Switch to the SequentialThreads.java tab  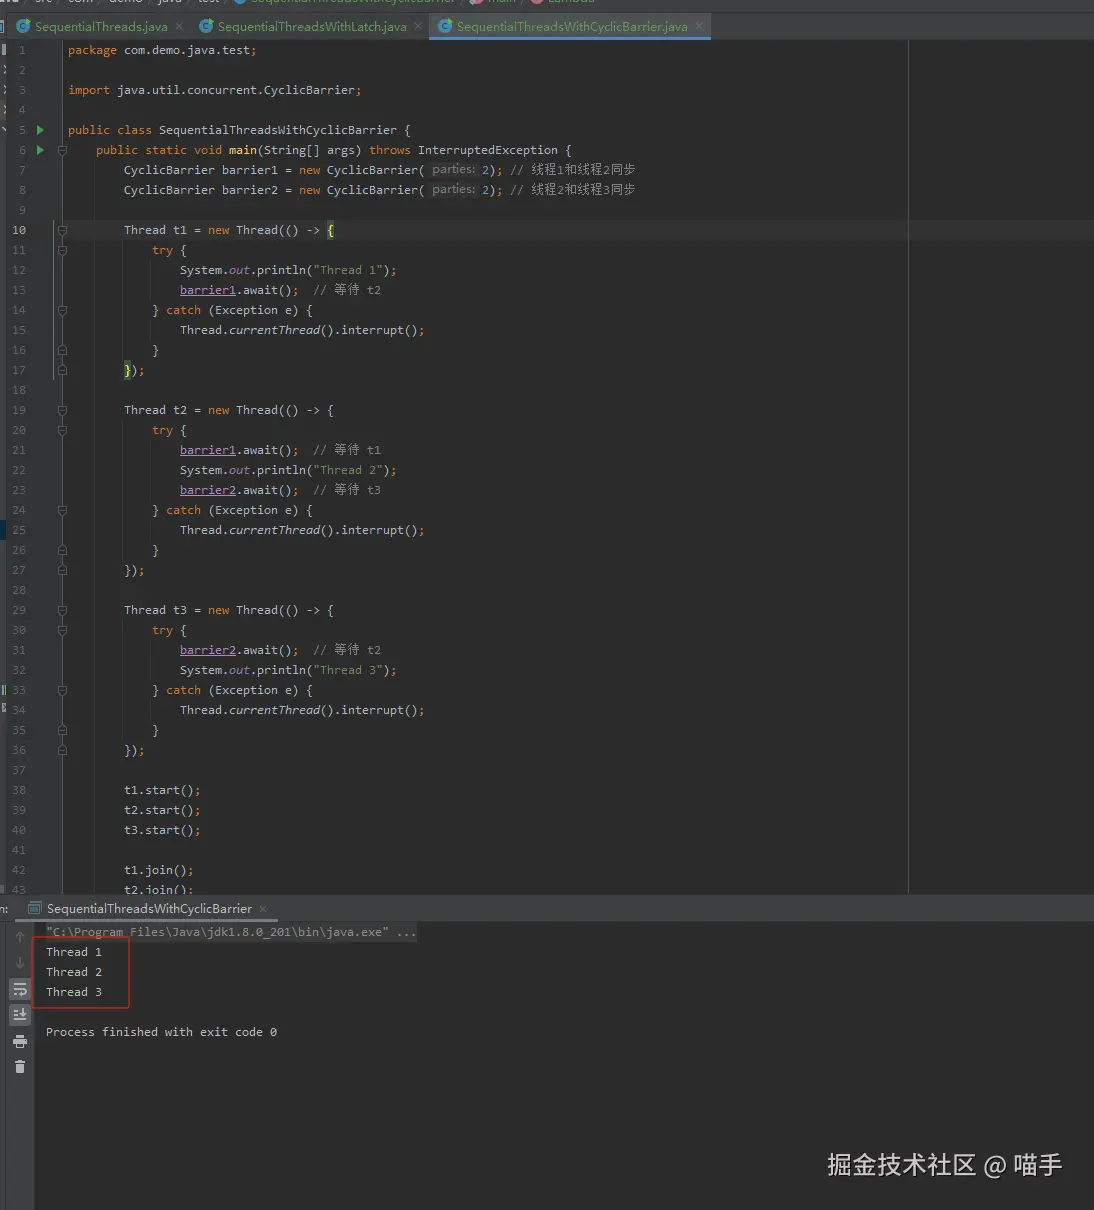(101, 27)
